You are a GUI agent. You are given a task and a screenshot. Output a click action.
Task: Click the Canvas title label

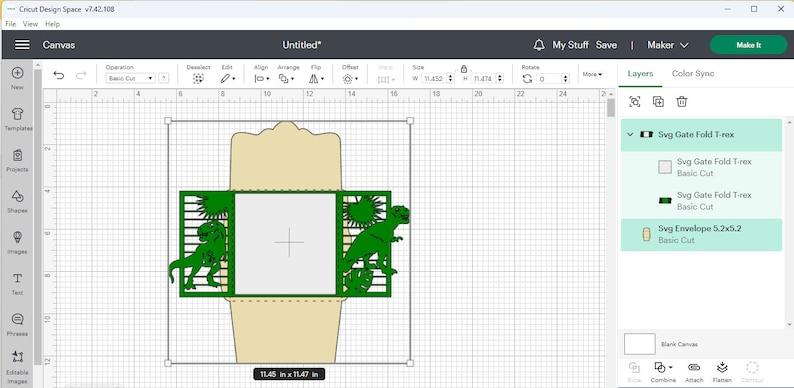(59, 45)
